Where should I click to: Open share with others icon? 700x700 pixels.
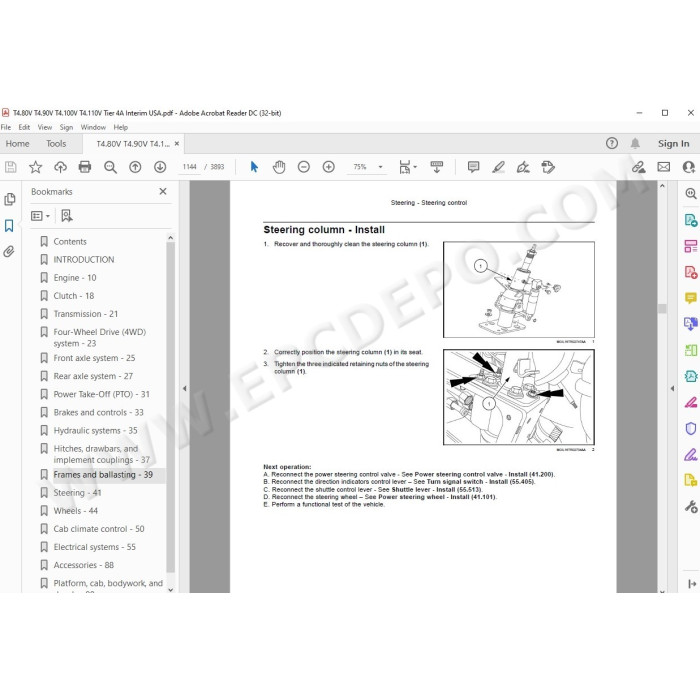tap(689, 167)
